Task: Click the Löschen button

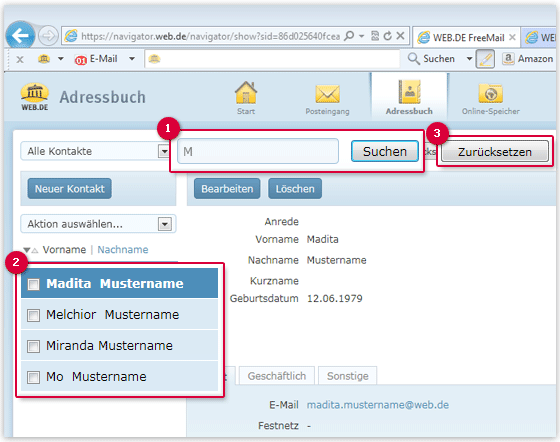Action: pyautogui.click(x=295, y=189)
